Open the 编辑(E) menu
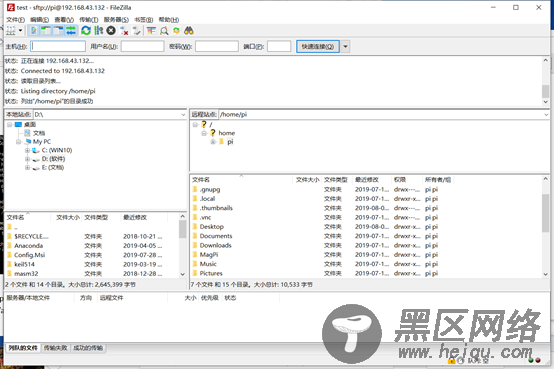This screenshot has width=554, height=369. [x=40, y=20]
